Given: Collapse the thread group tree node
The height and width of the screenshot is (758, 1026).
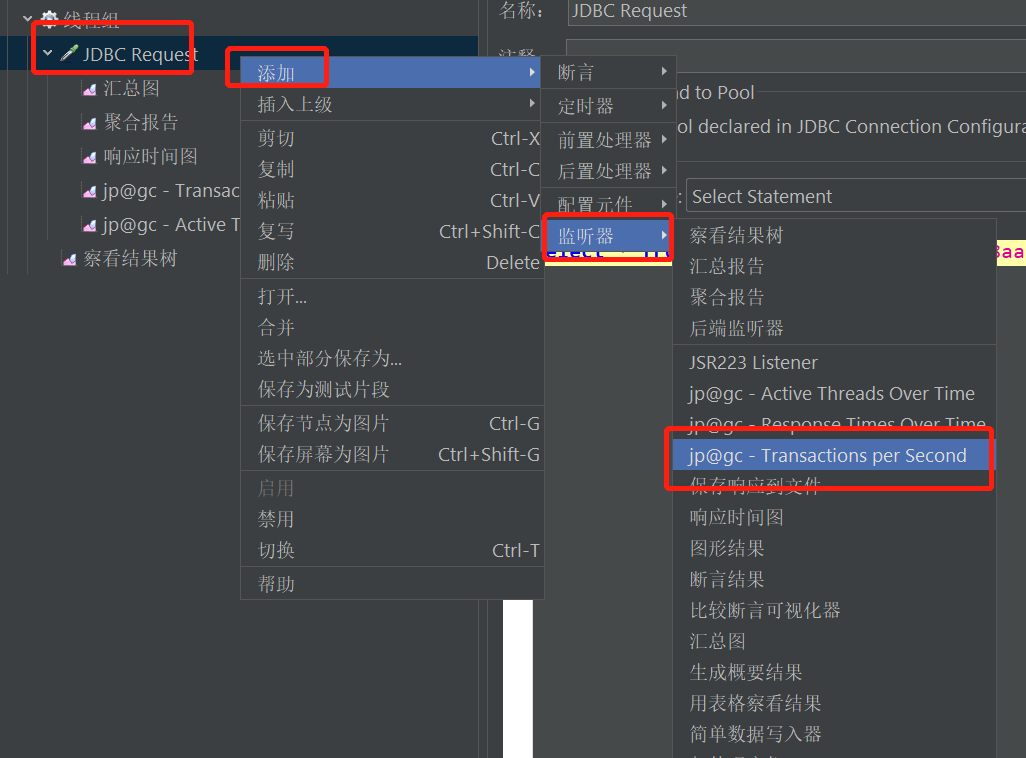Looking at the screenshot, I should (x=27, y=18).
